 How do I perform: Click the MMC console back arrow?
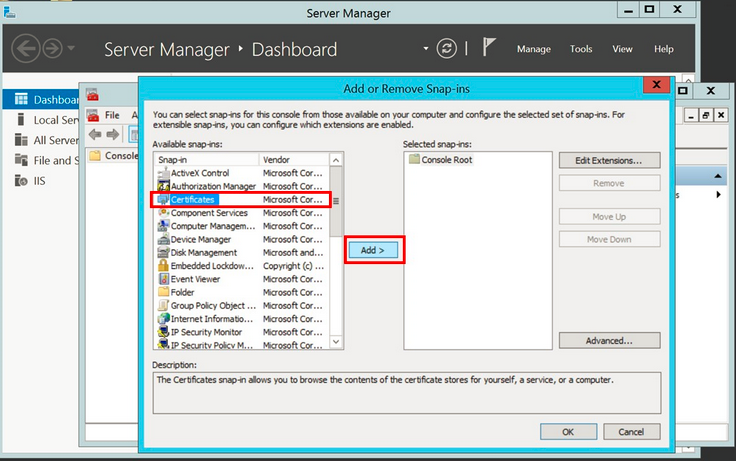pos(95,135)
